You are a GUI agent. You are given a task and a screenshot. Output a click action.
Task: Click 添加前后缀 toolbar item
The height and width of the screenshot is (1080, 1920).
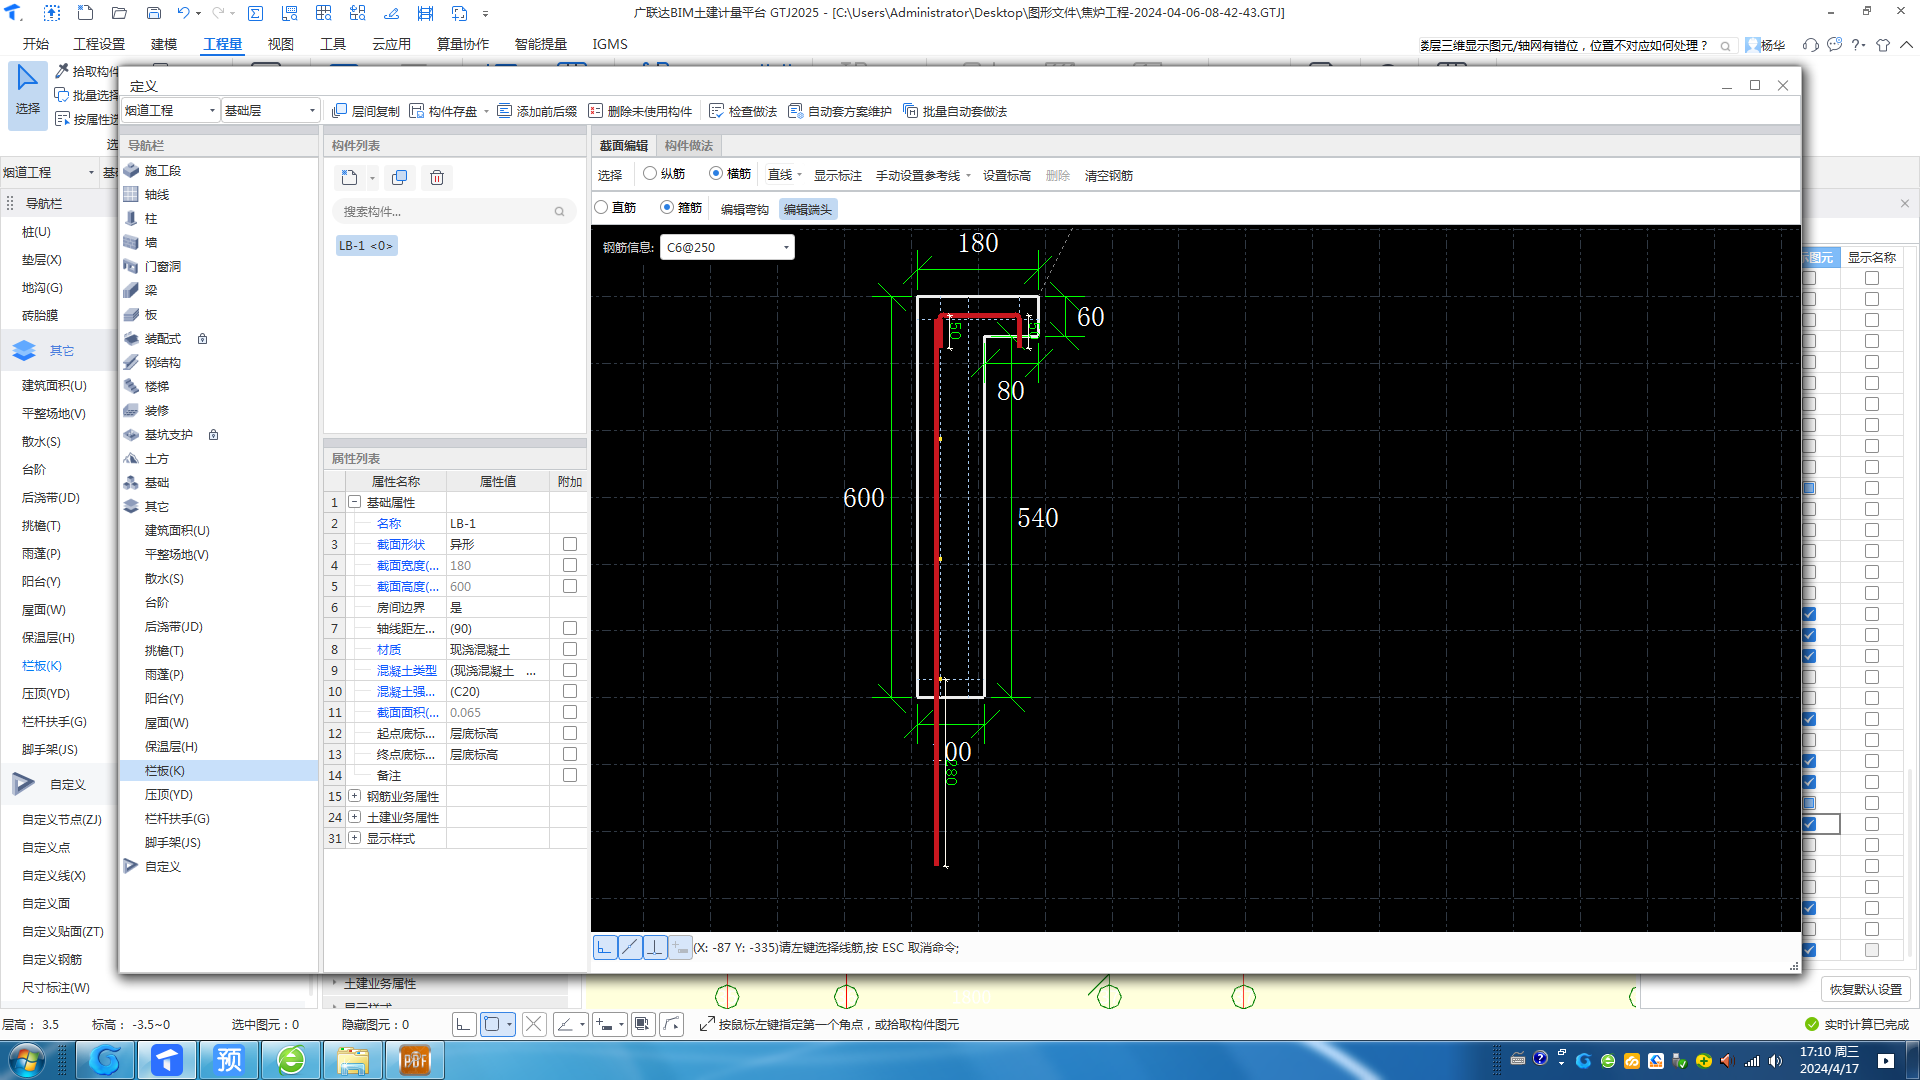point(537,111)
